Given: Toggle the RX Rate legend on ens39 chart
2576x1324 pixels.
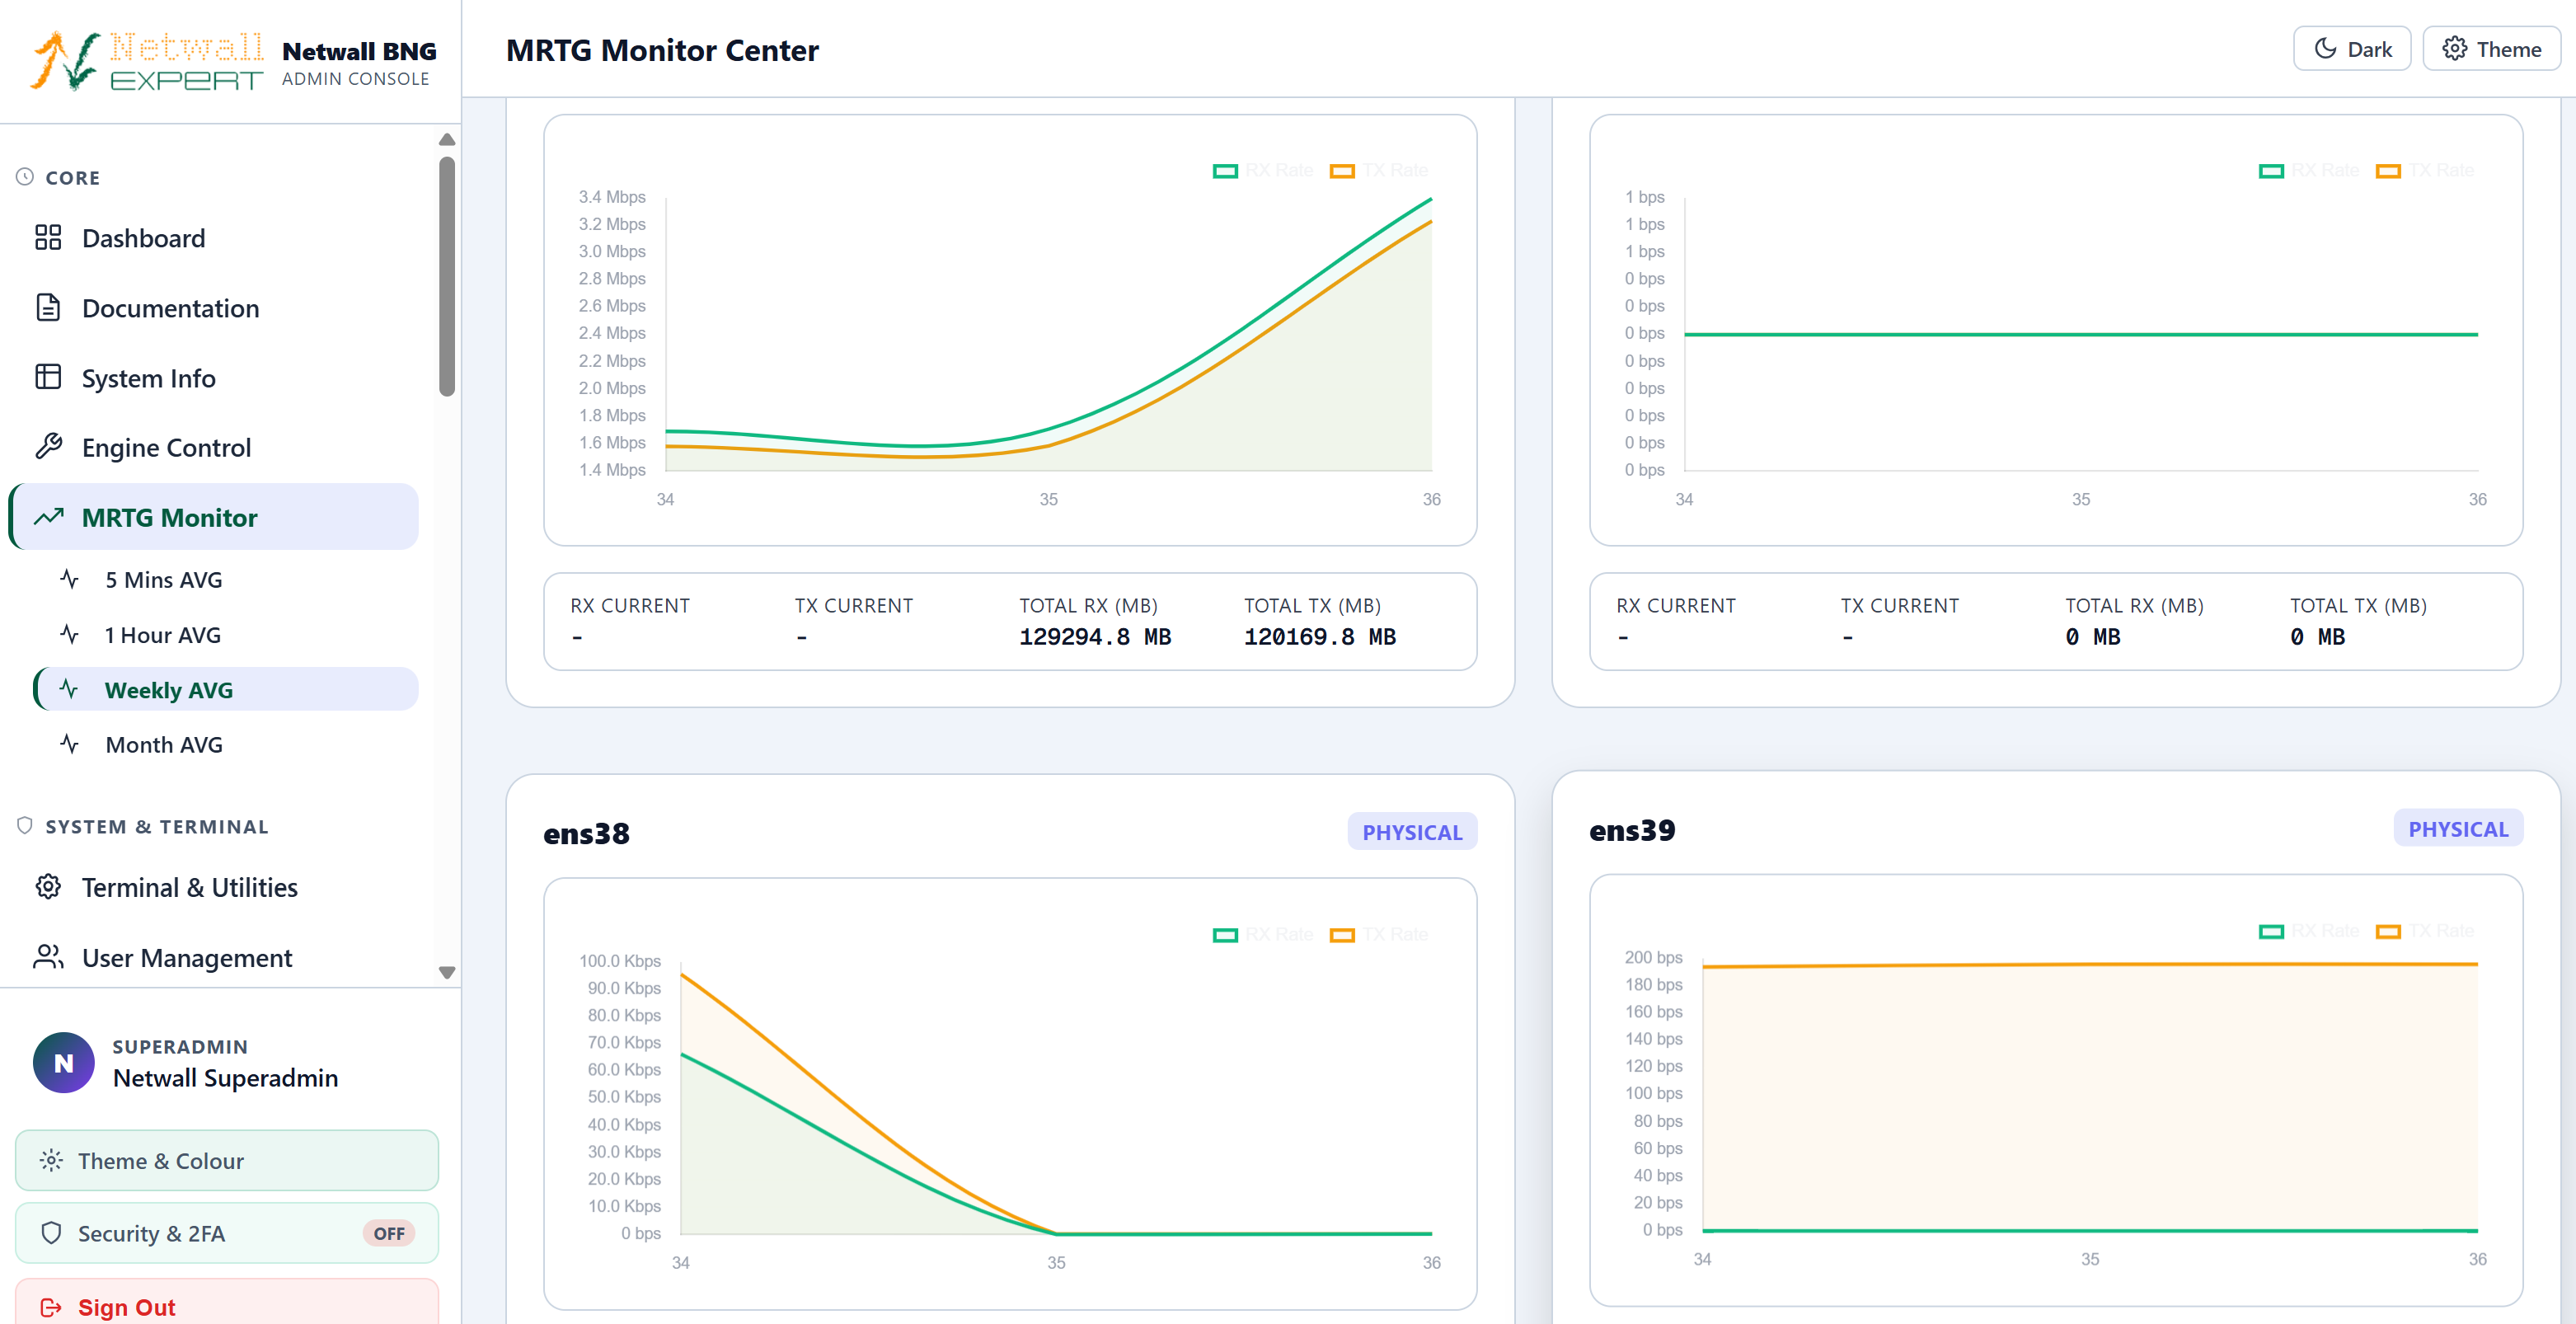Looking at the screenshot, I should (x=2309, y=931).
